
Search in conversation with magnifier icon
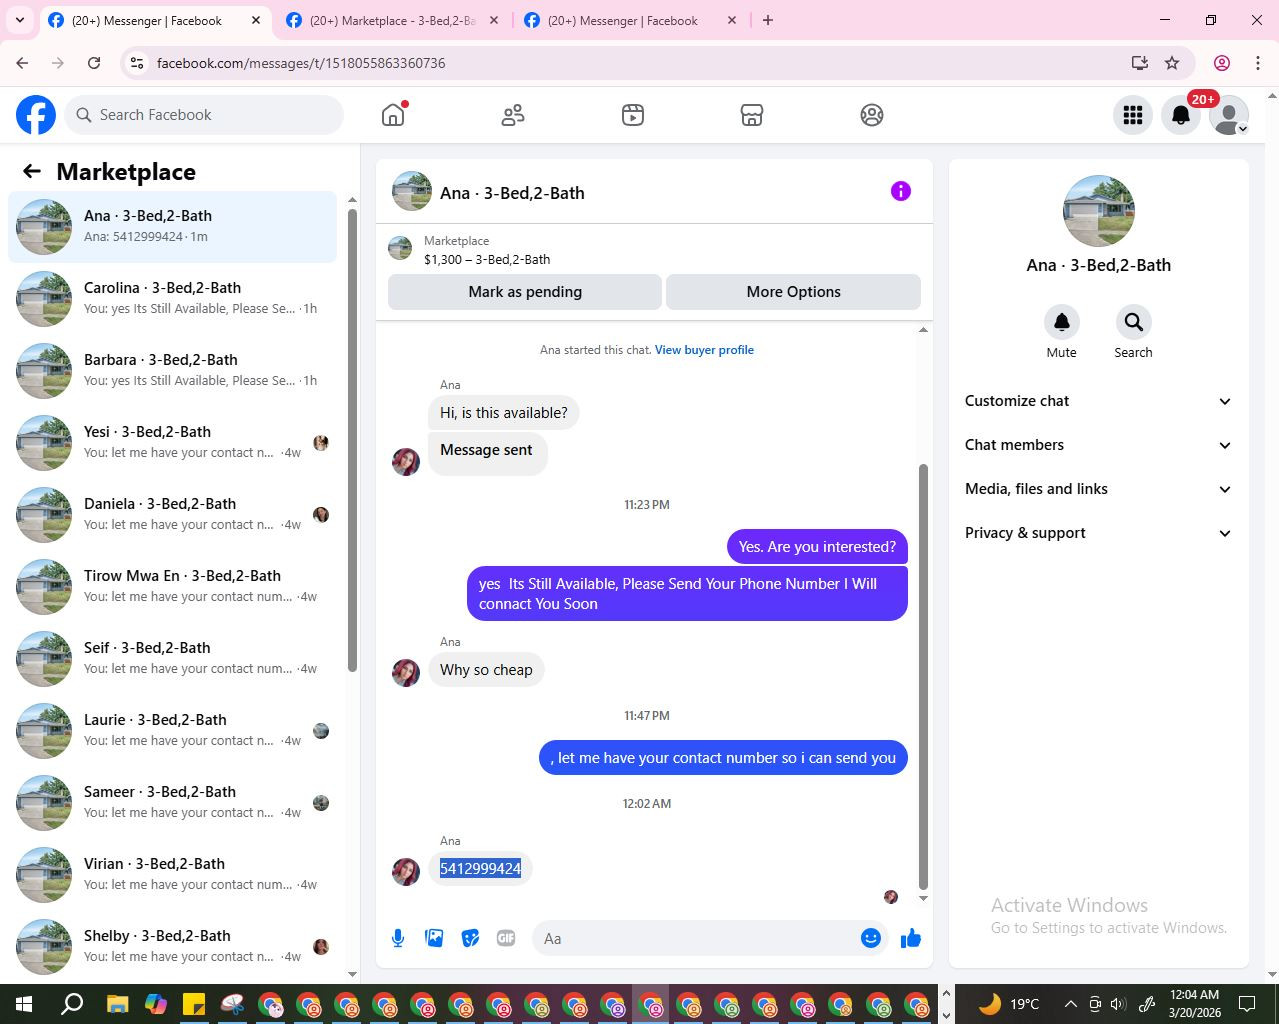tap(1133, 322)
